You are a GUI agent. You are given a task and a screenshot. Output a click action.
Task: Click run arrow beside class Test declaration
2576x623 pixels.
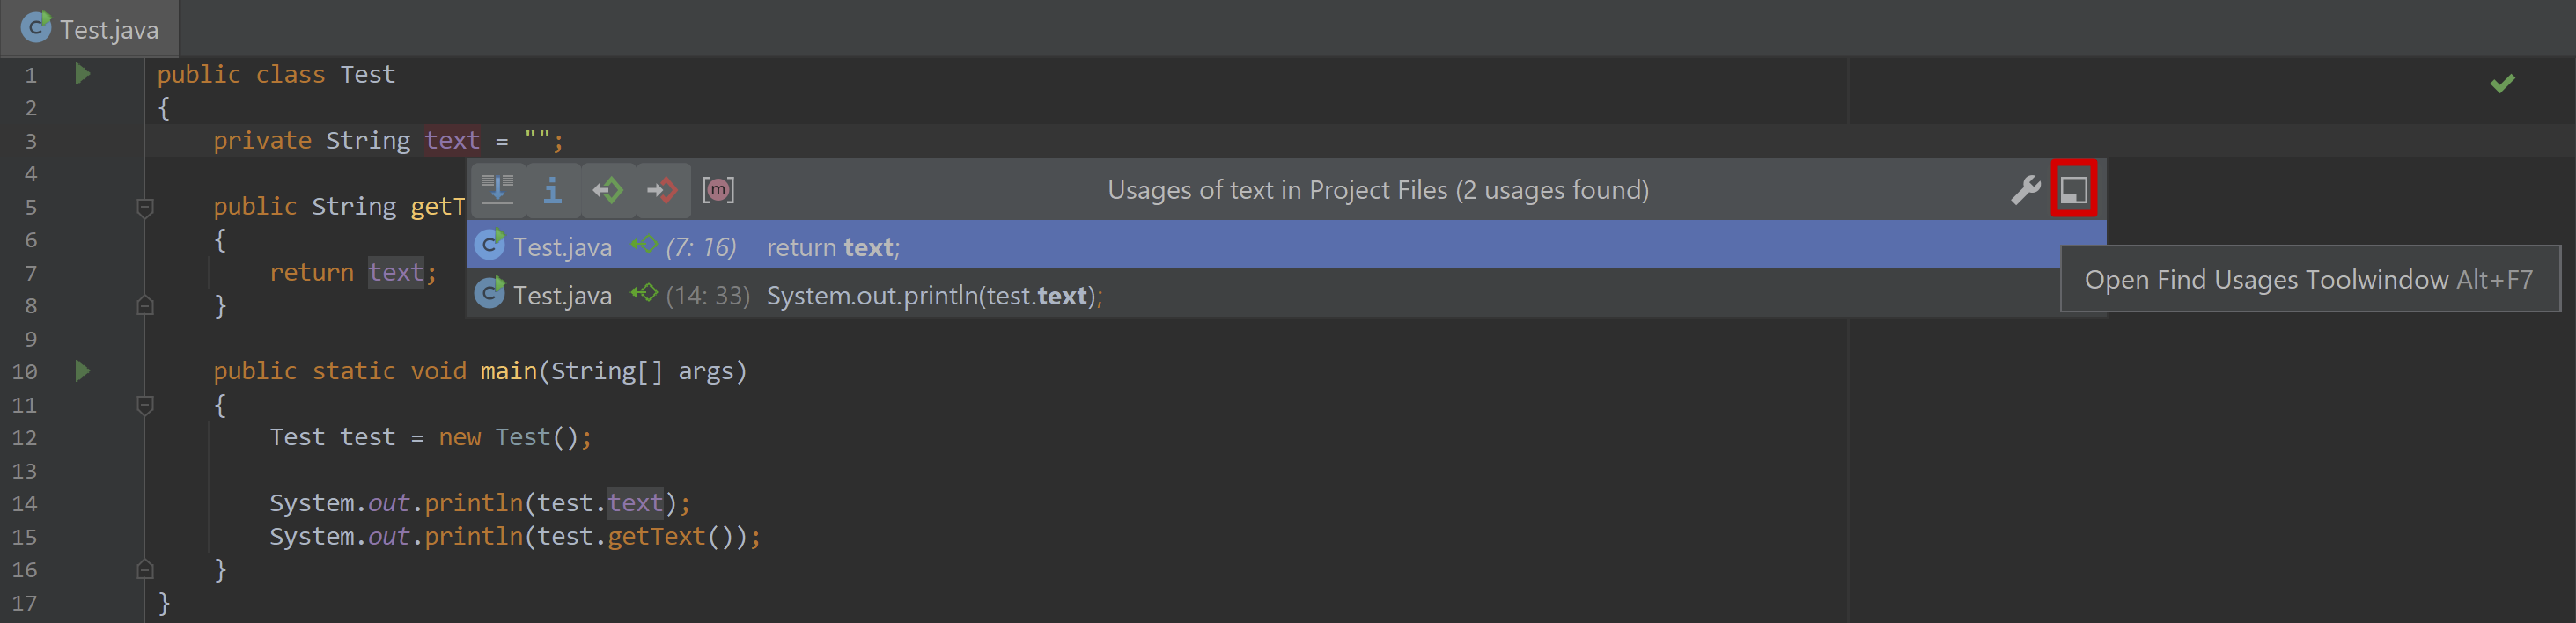[x=83, y=74]
